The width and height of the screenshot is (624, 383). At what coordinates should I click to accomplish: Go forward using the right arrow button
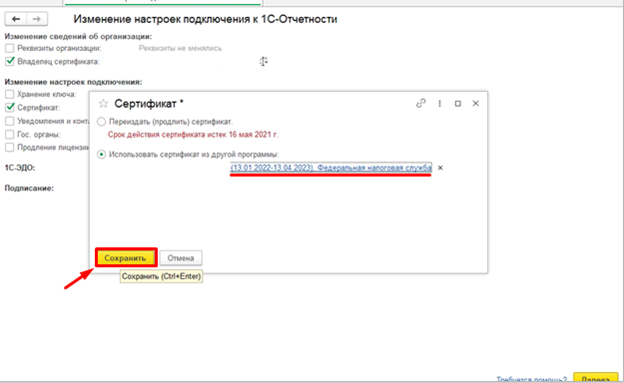pyautogui.click(x=37, y=19)
